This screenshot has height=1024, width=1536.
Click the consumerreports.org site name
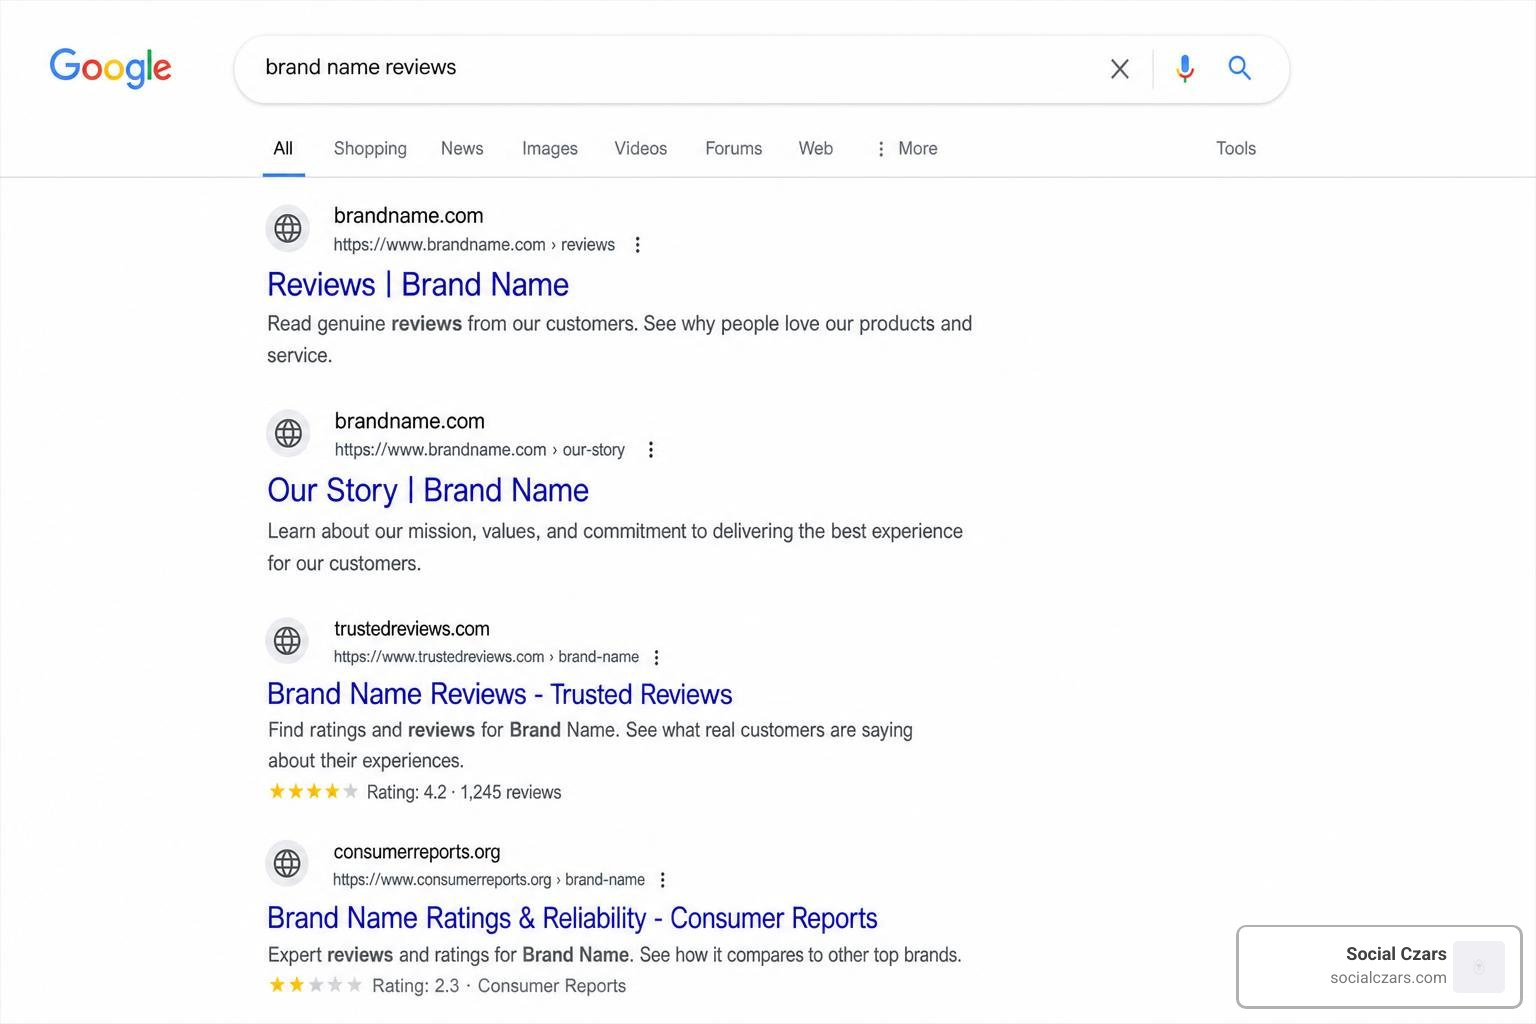[417, 852]
